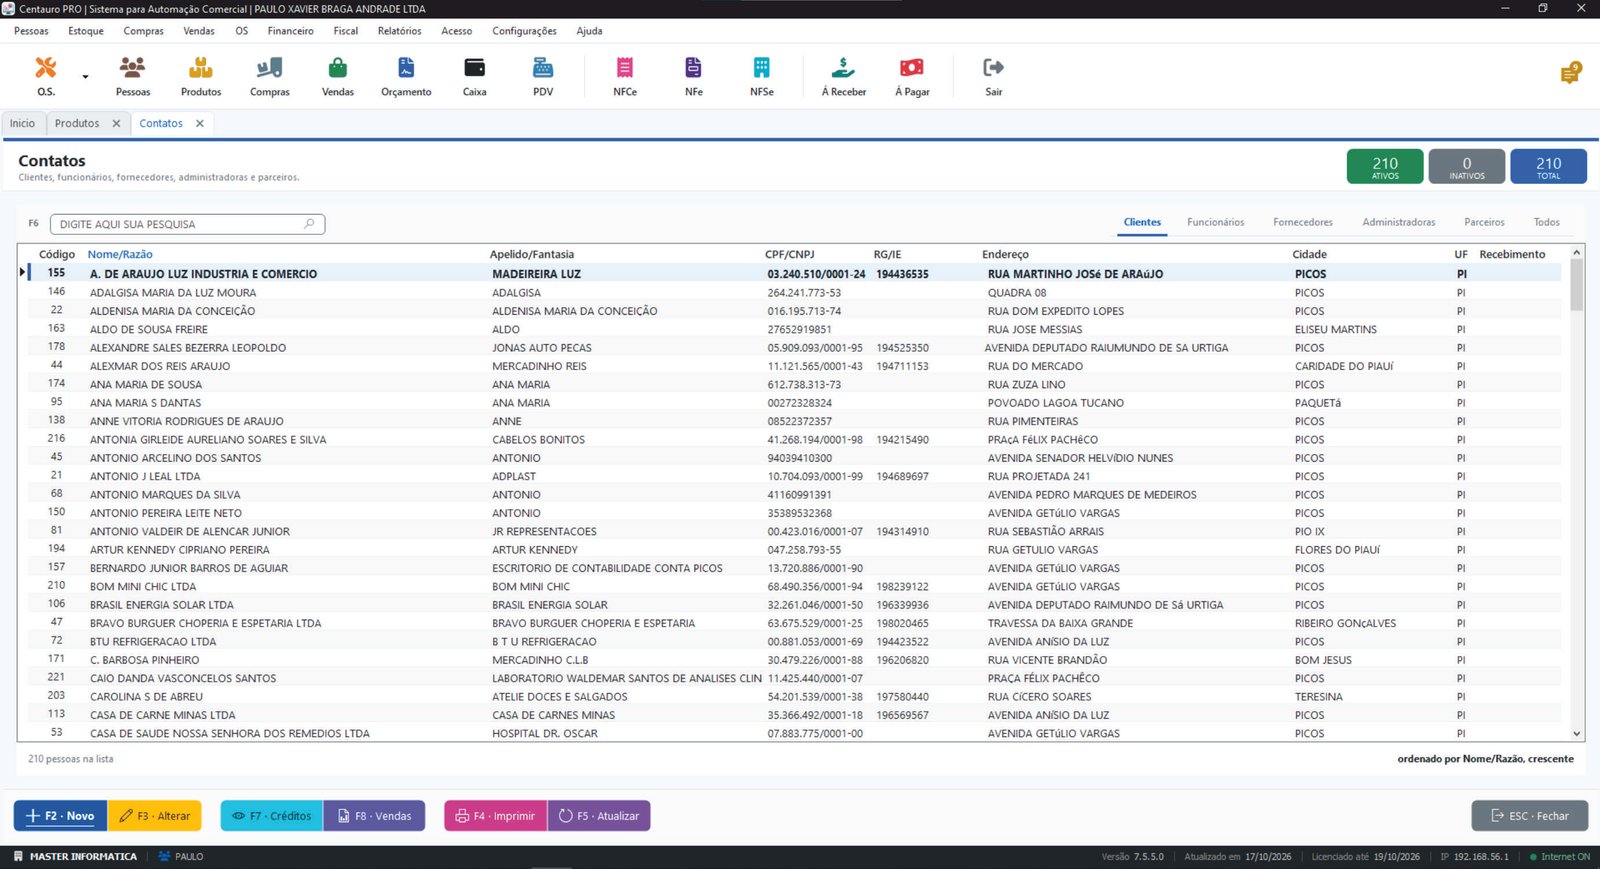Open Orçamento toolbar icon
This screenshot has height=869, width=1600.
point(406,76)
